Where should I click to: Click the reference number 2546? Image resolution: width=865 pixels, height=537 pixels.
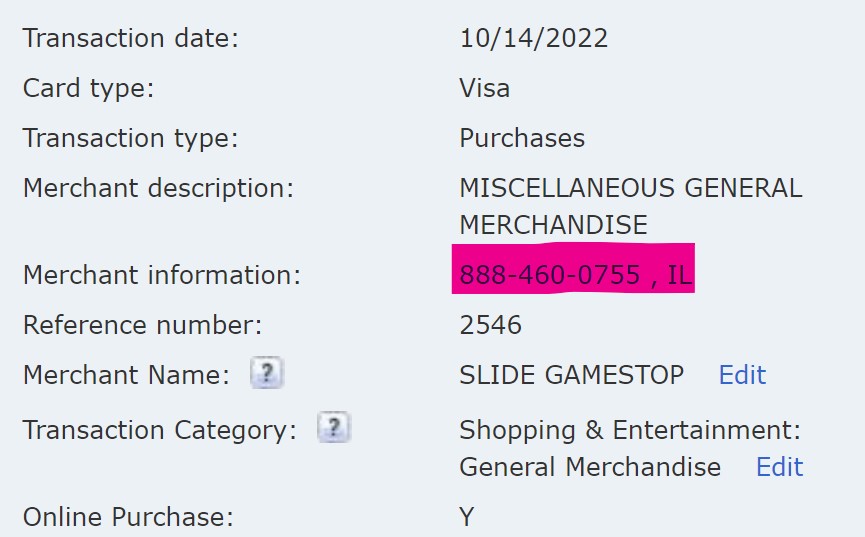pyautogui.click(x=490, y=325)
